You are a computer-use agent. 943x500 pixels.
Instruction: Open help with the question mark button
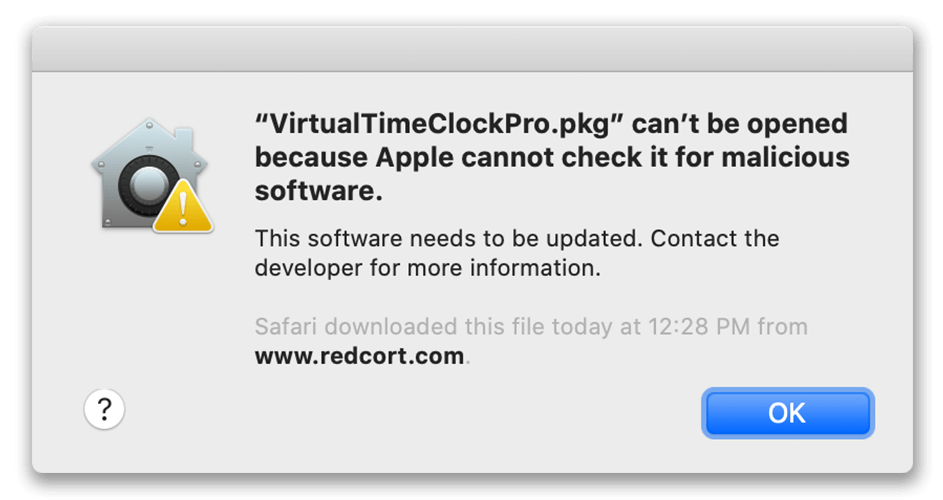[104, 409]
